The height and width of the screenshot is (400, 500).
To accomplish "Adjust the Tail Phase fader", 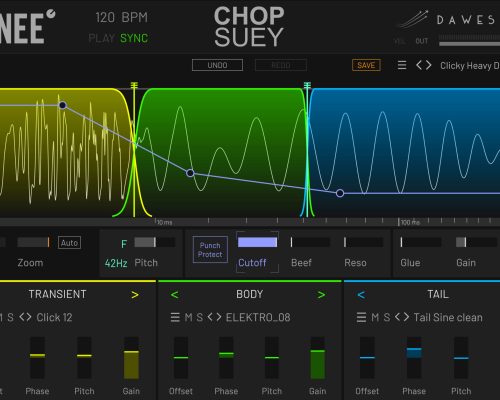I will [x=414, y=357].
